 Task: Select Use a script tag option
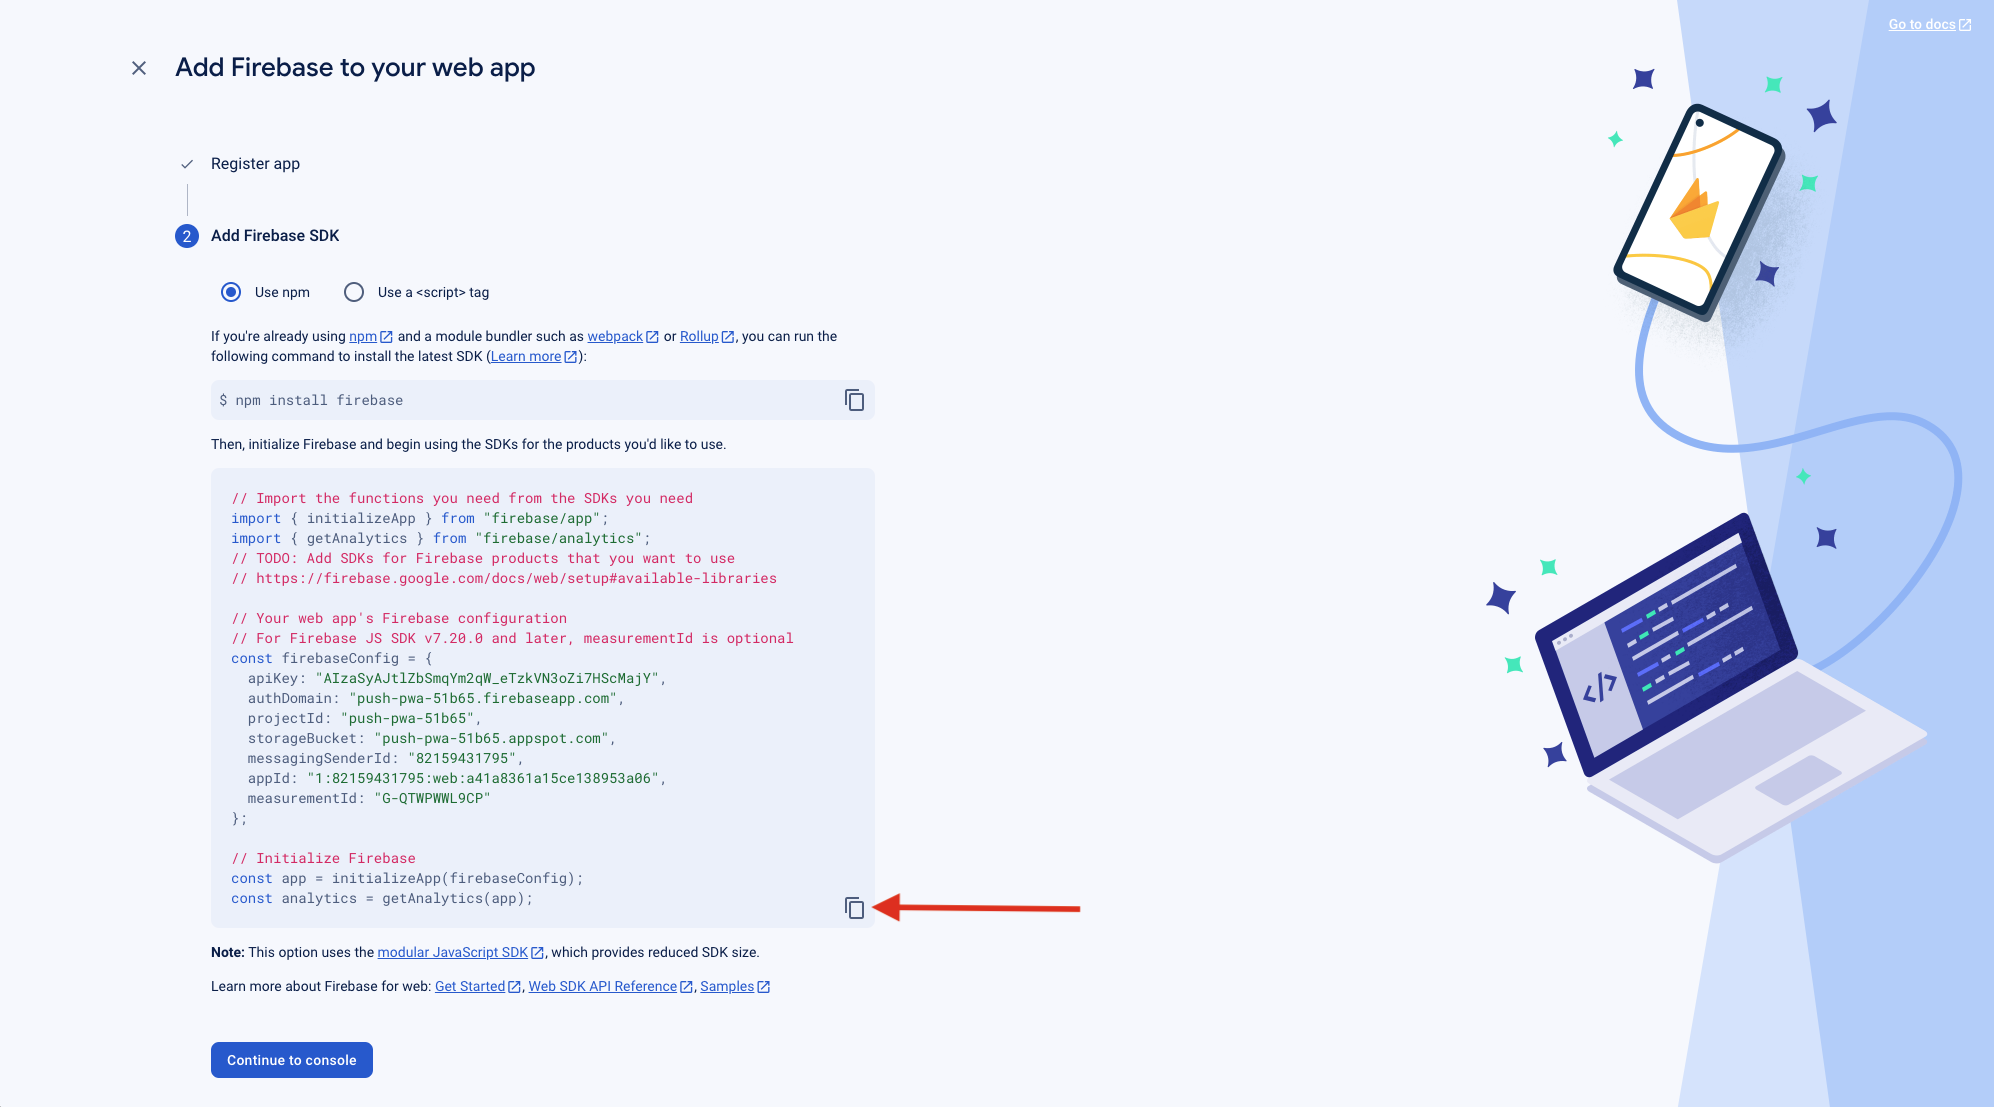[x=354, y=292]
